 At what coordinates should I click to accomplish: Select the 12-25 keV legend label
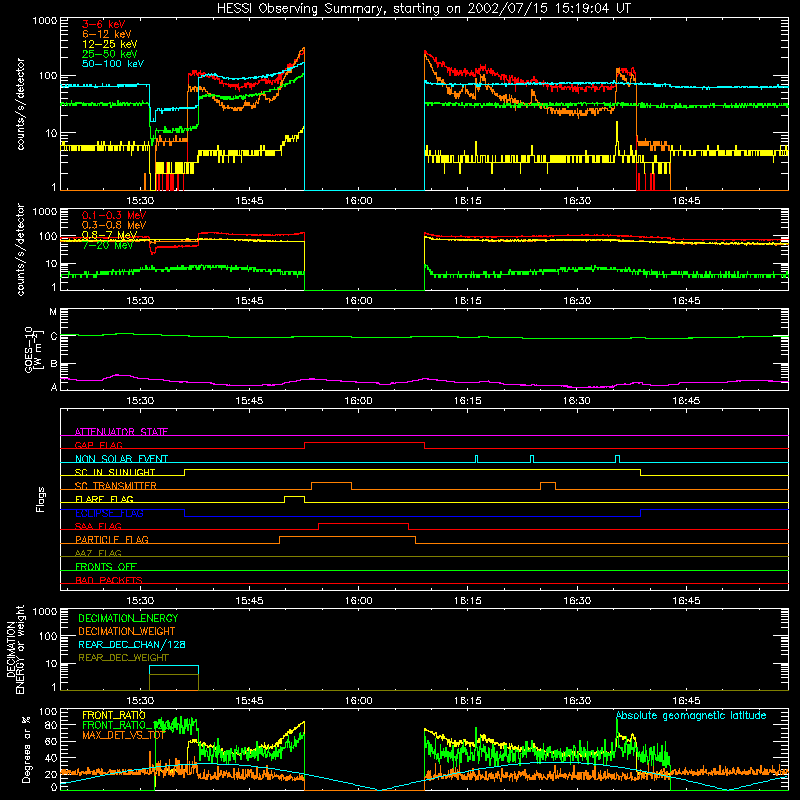point(109,44)
